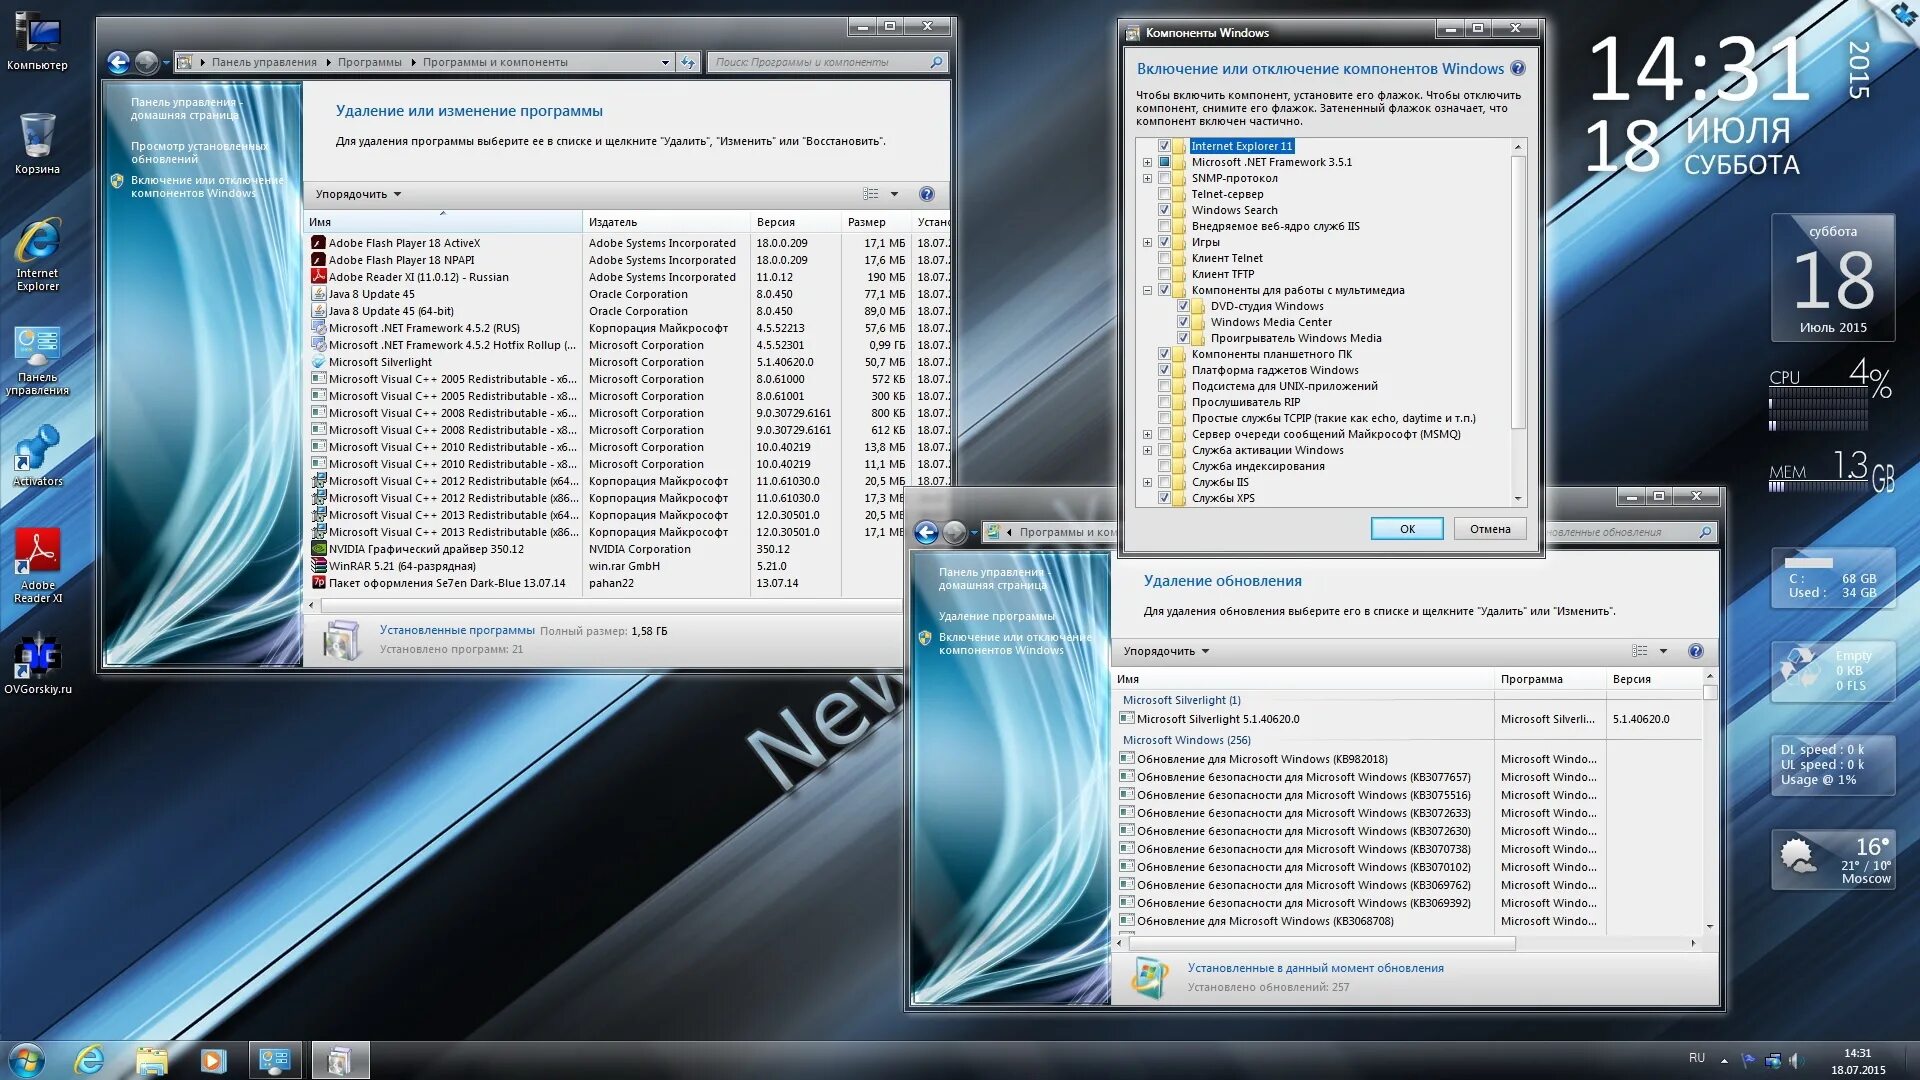Click the horizontal scrollbar in the updates list
Viewport: 1920px width, 1080px height.
pos(1320,943)
